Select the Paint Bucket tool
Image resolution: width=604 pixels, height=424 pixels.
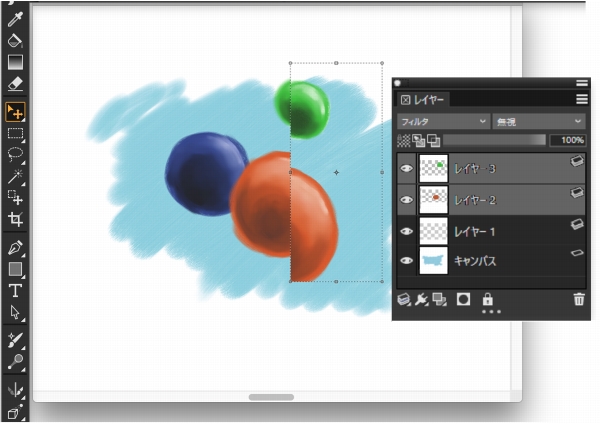(x=15, y=41)
